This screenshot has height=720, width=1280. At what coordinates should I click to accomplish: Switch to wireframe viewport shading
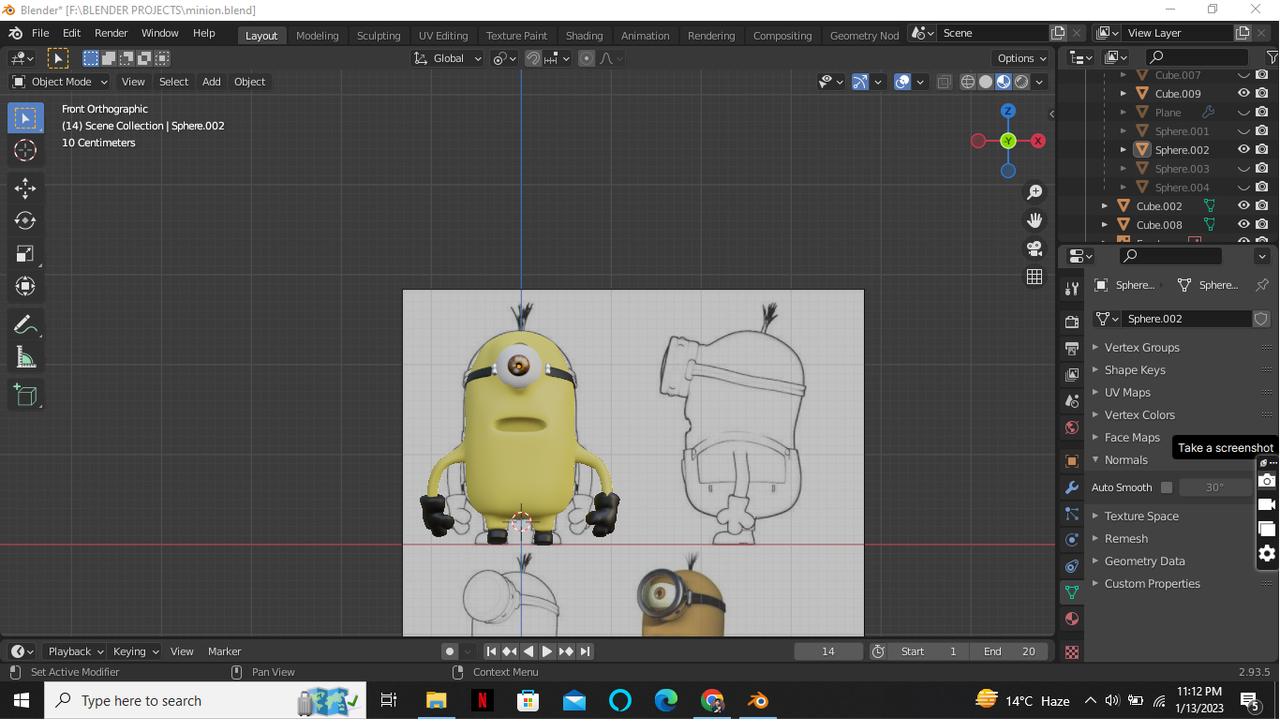click(967, 82)
